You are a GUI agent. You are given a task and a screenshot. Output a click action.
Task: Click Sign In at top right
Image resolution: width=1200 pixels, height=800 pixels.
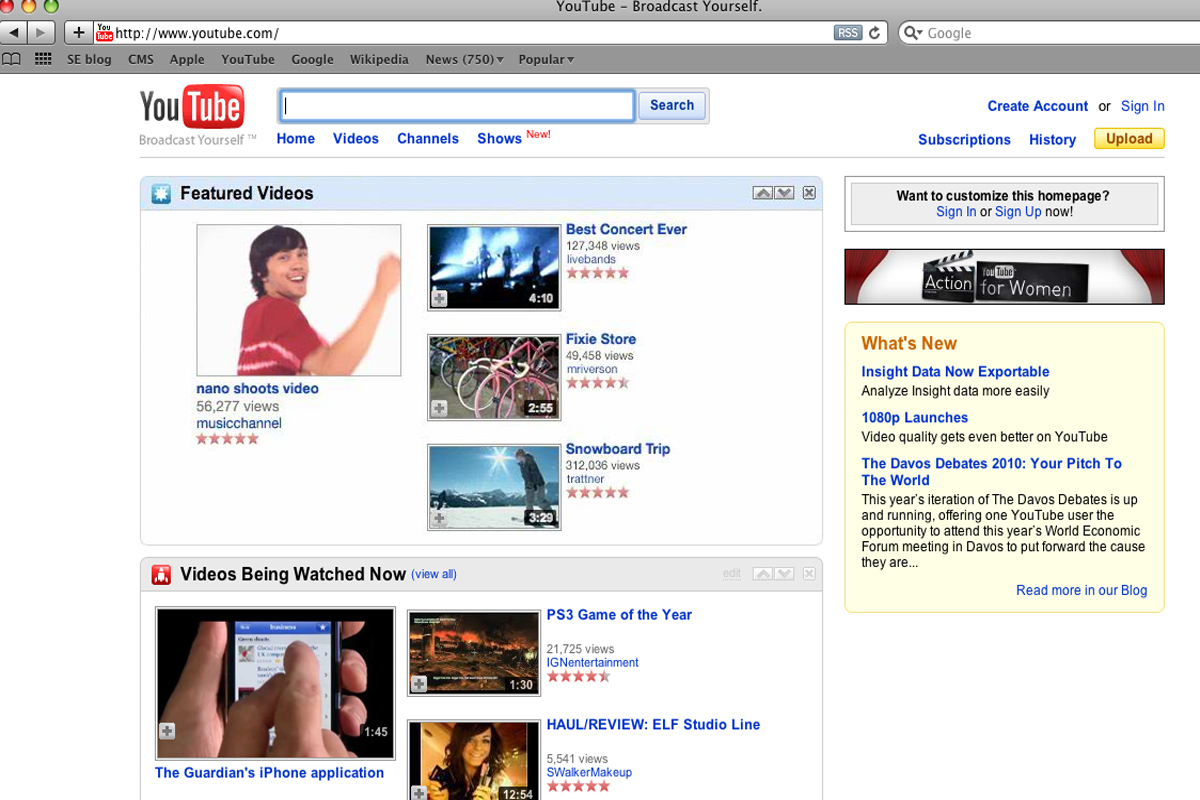1143,106
